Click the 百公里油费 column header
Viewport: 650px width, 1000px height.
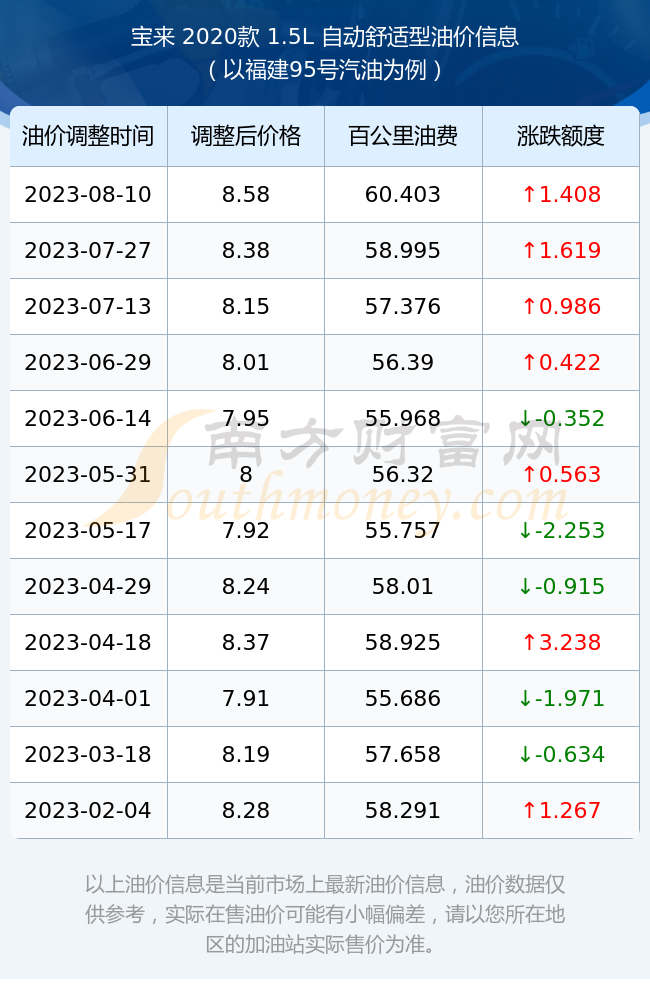[403, 136]
